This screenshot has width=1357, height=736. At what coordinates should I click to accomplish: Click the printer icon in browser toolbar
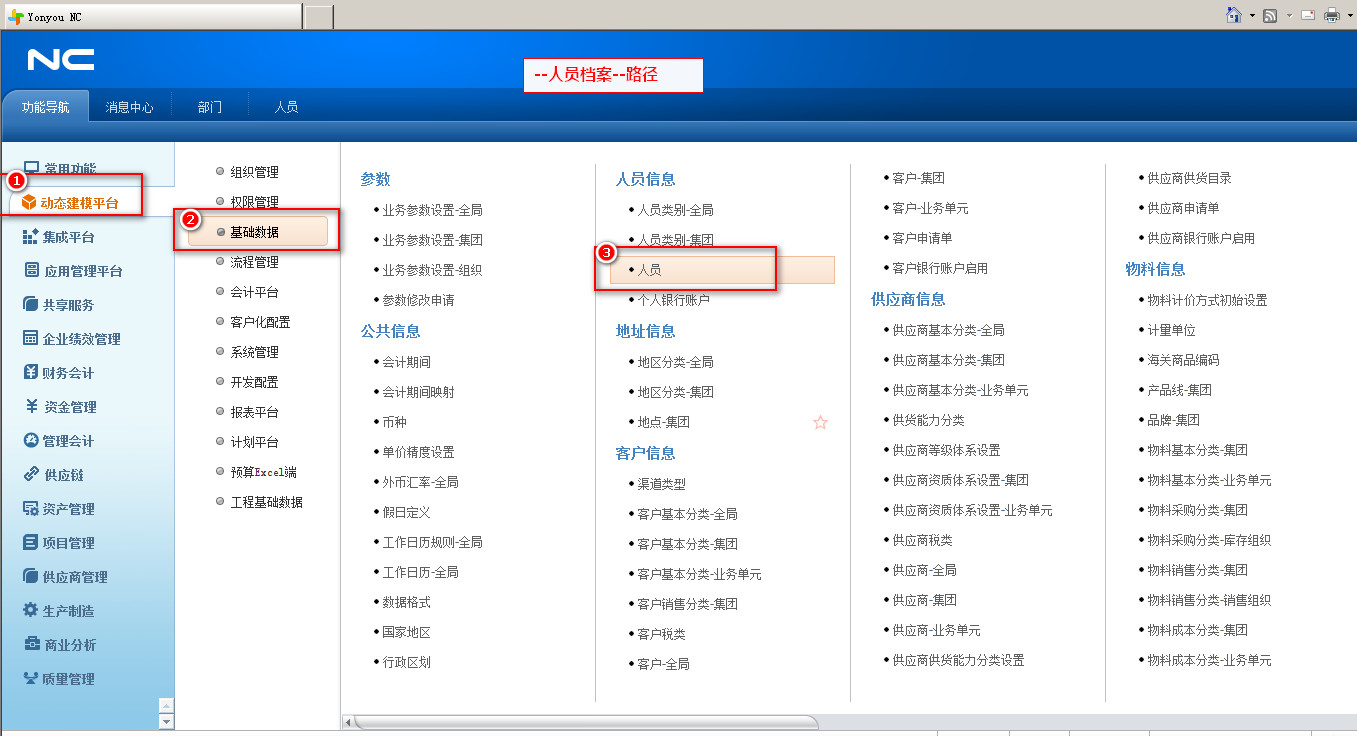click(1331, 15)
